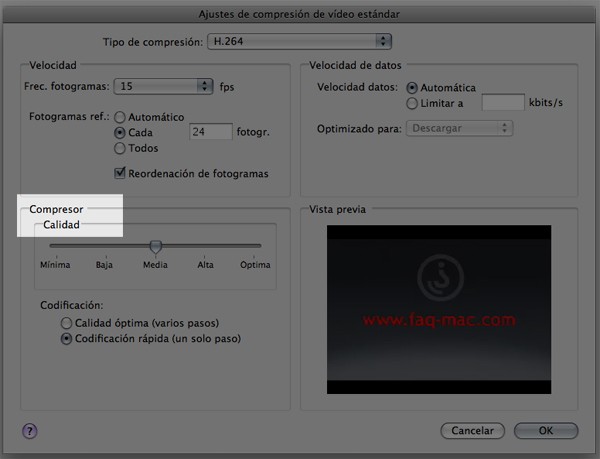Select the Cada keyframe option
Viewport: 600px width, 459px height.
tap(120, 133)
